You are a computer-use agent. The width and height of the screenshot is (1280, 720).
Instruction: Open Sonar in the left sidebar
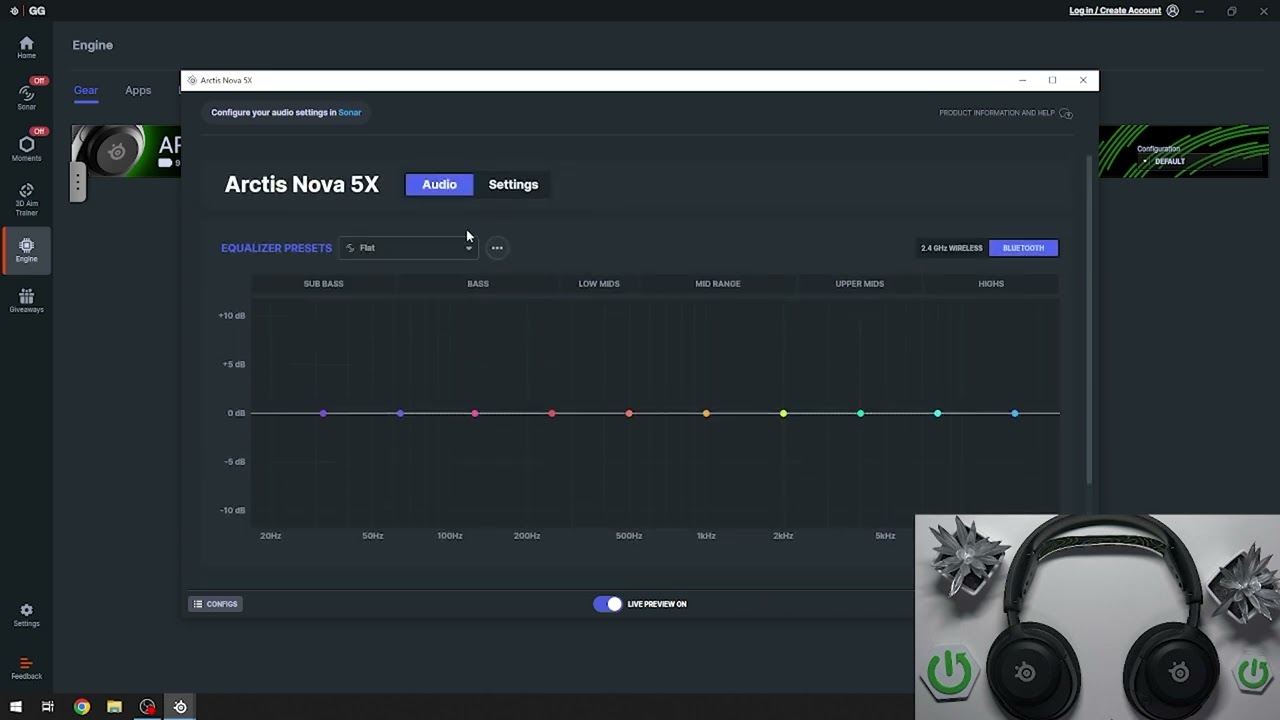click(x=26, y=95)
